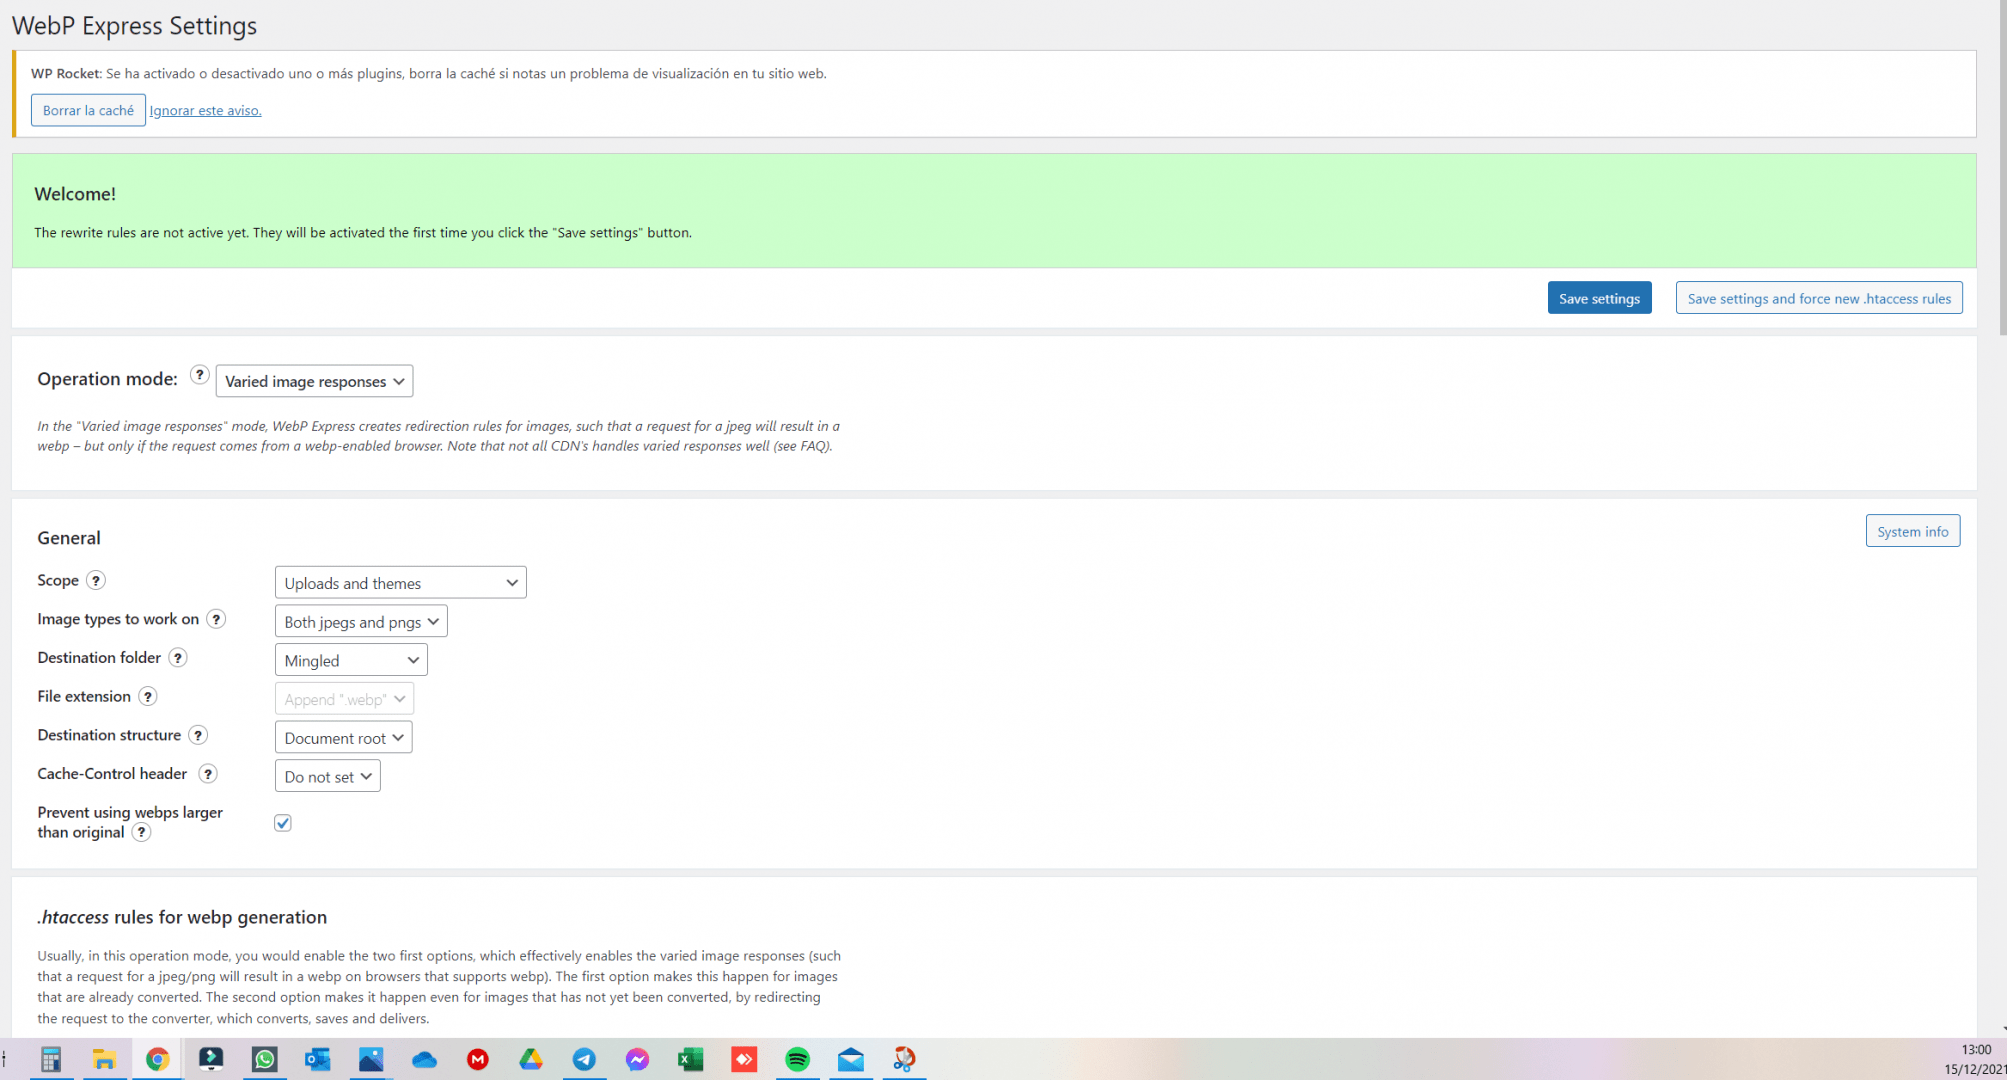Click the Borrar la caché button
Viewport: 2007px width, 1080px height.
tap(88, 110)
